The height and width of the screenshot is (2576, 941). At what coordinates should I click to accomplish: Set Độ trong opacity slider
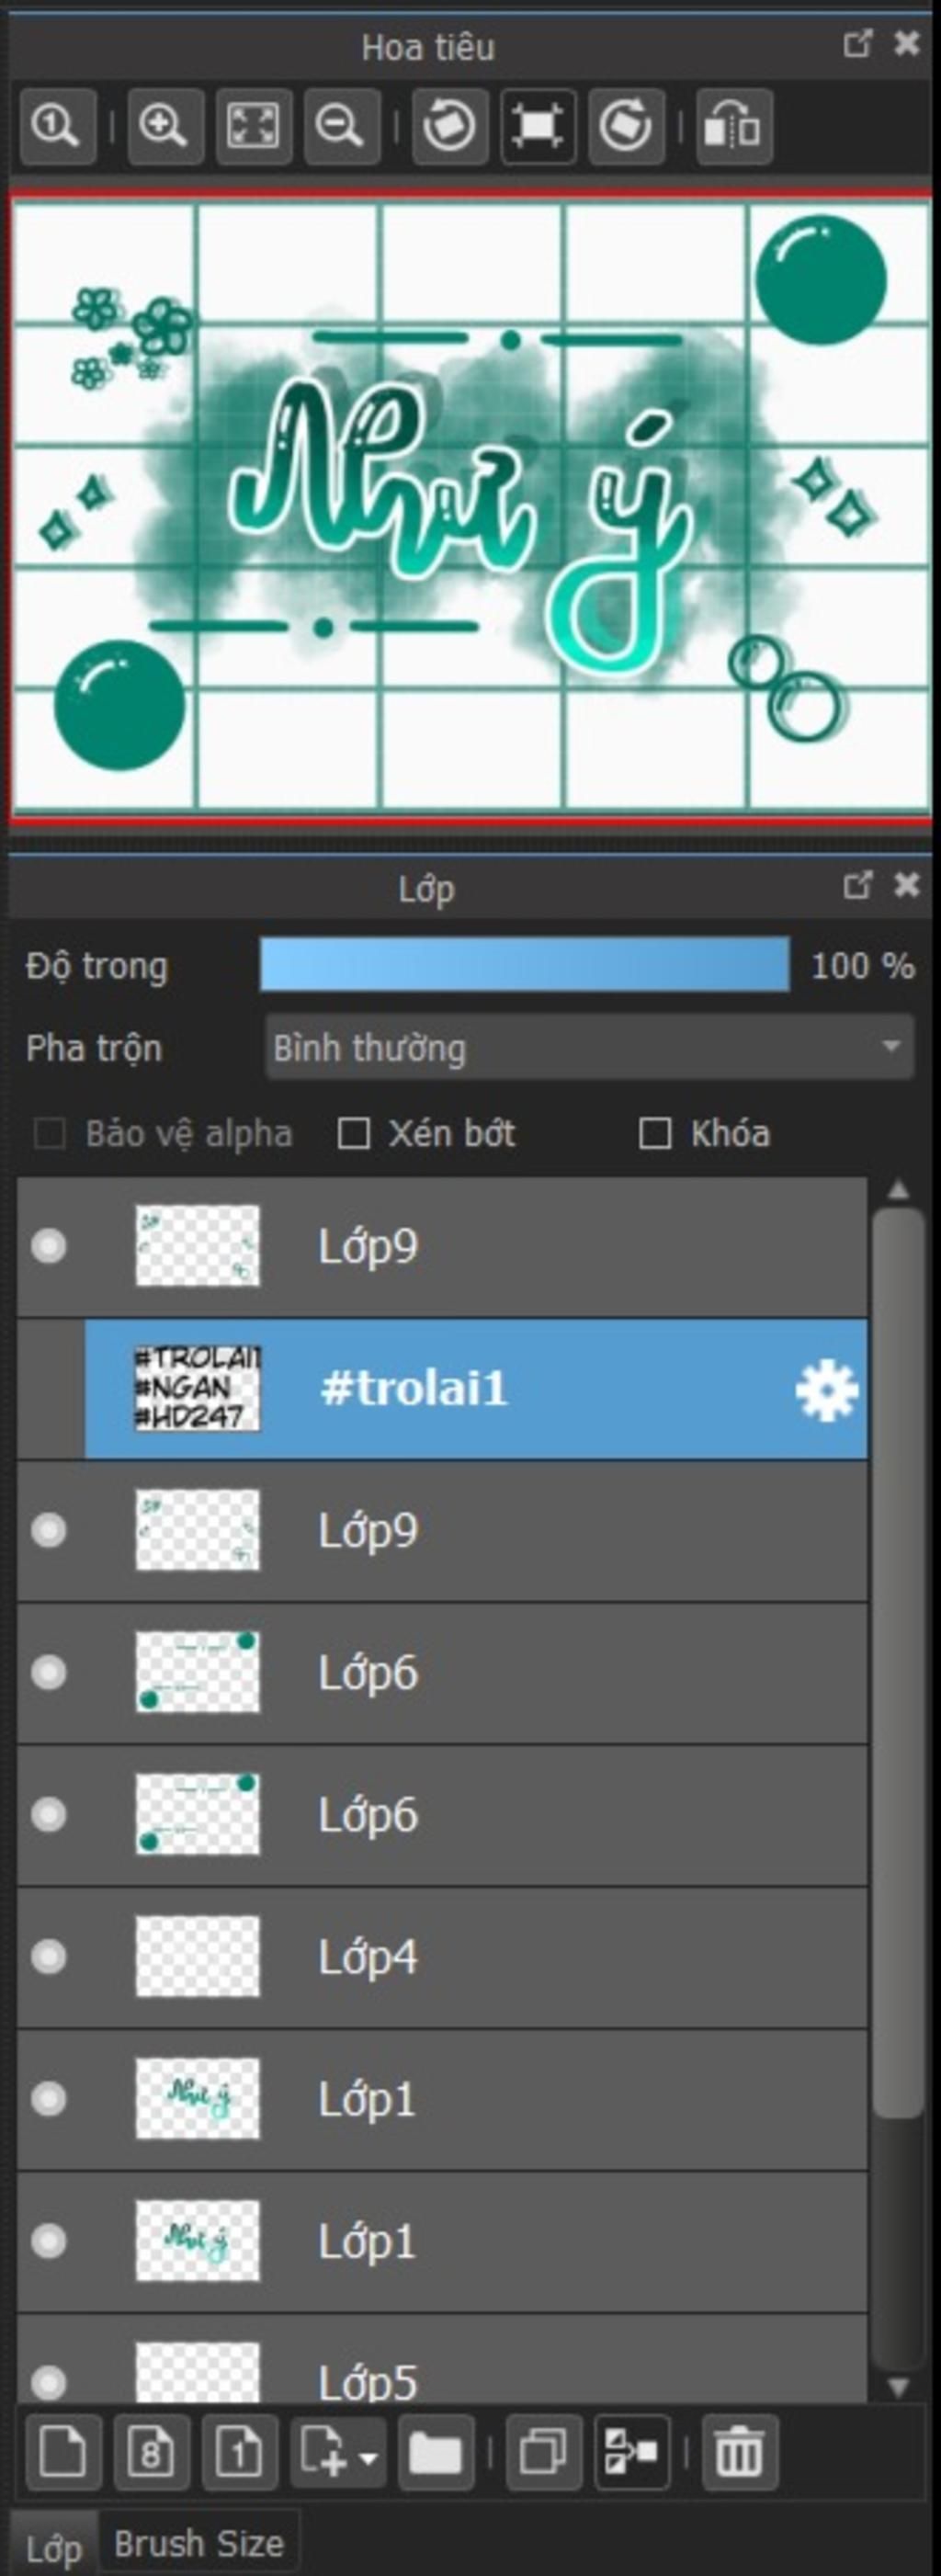(x=525, y=965)
